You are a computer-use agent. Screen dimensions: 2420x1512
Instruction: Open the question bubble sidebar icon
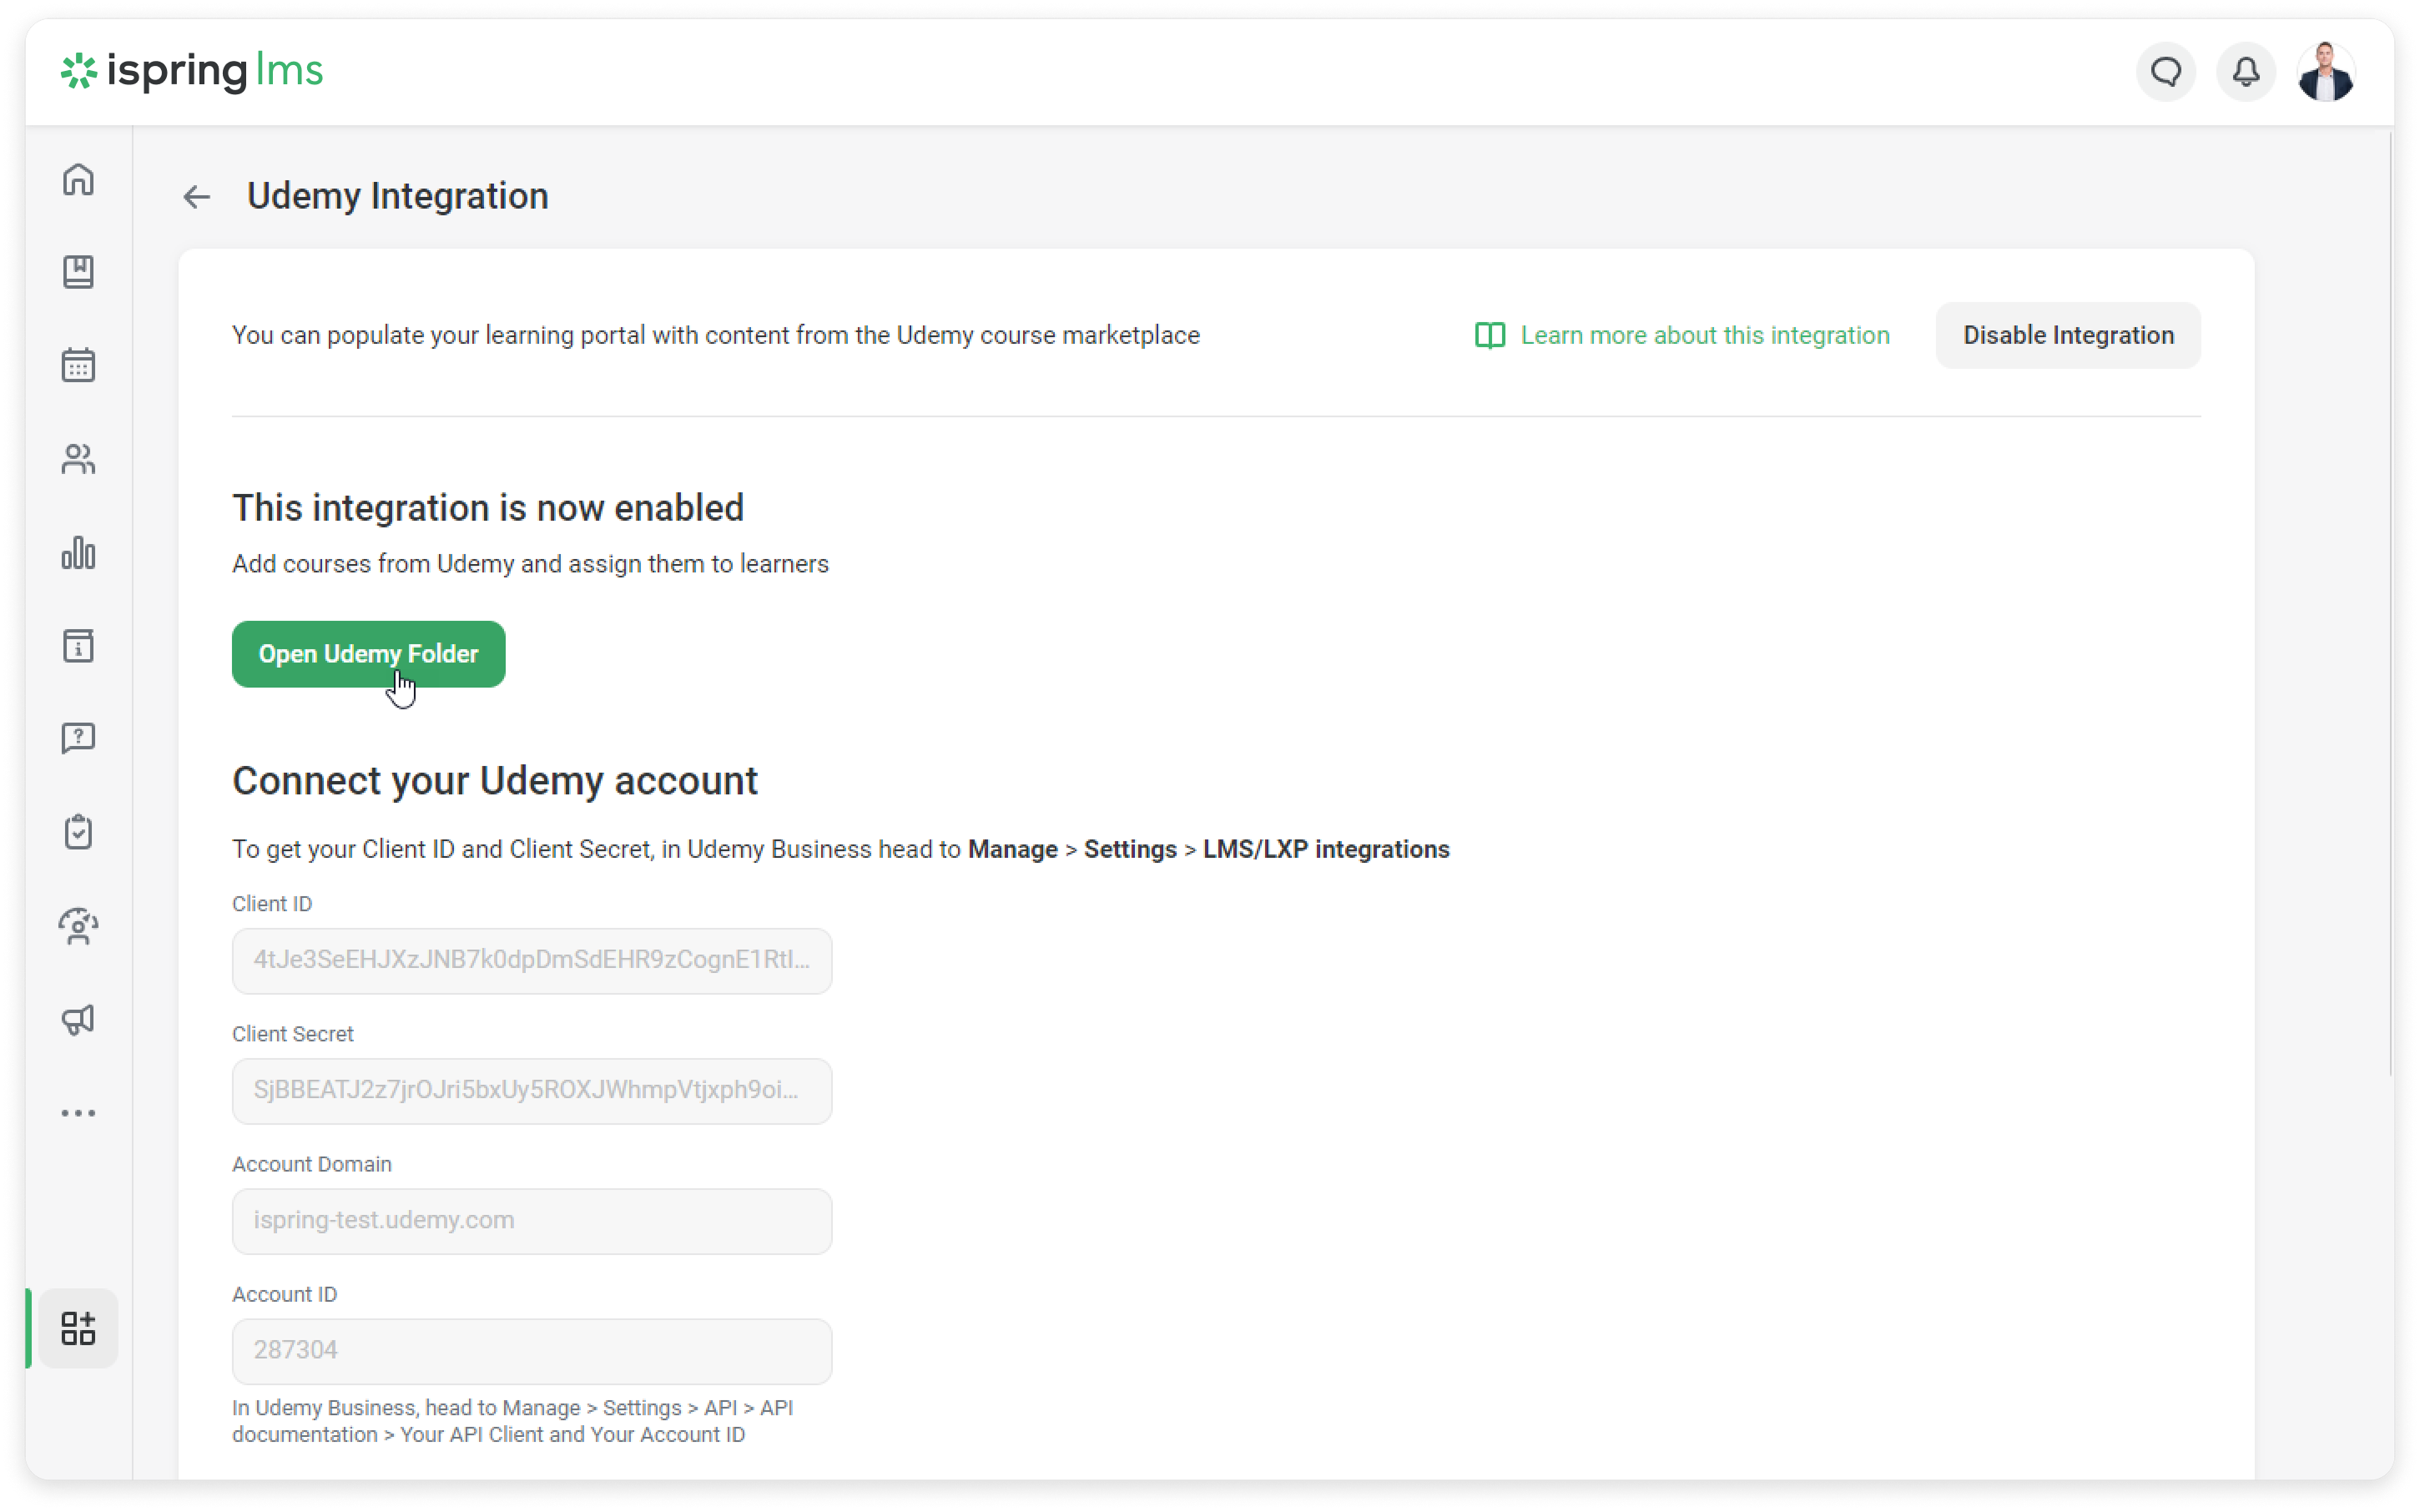click(x=78, y=739)
